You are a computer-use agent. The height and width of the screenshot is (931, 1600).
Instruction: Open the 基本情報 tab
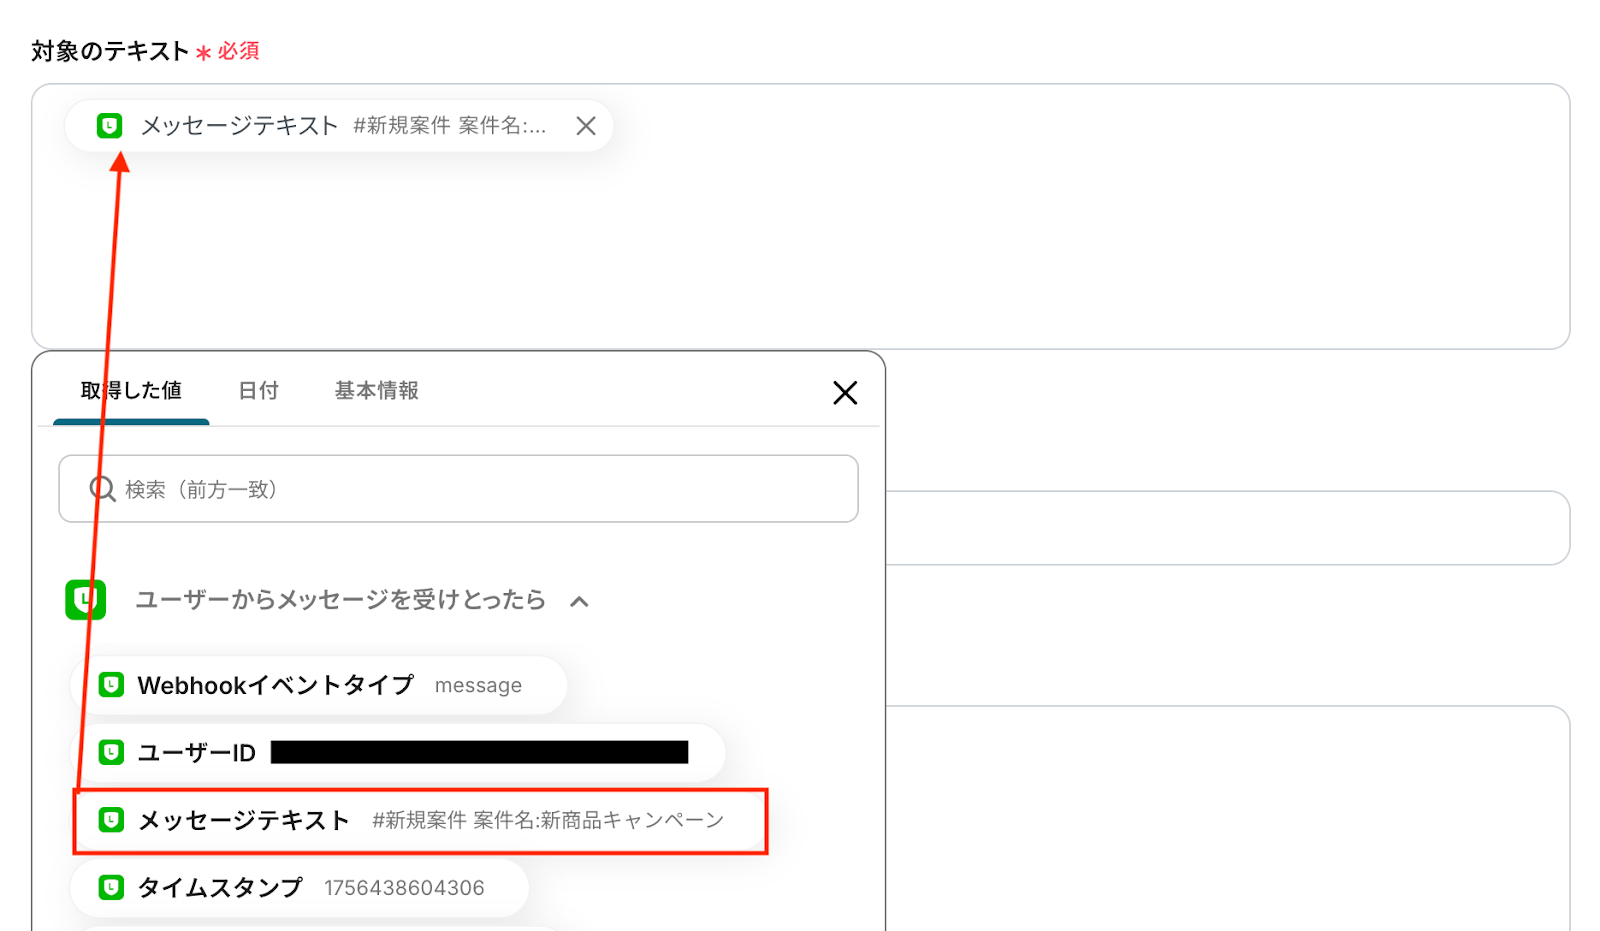click(376, 391)
